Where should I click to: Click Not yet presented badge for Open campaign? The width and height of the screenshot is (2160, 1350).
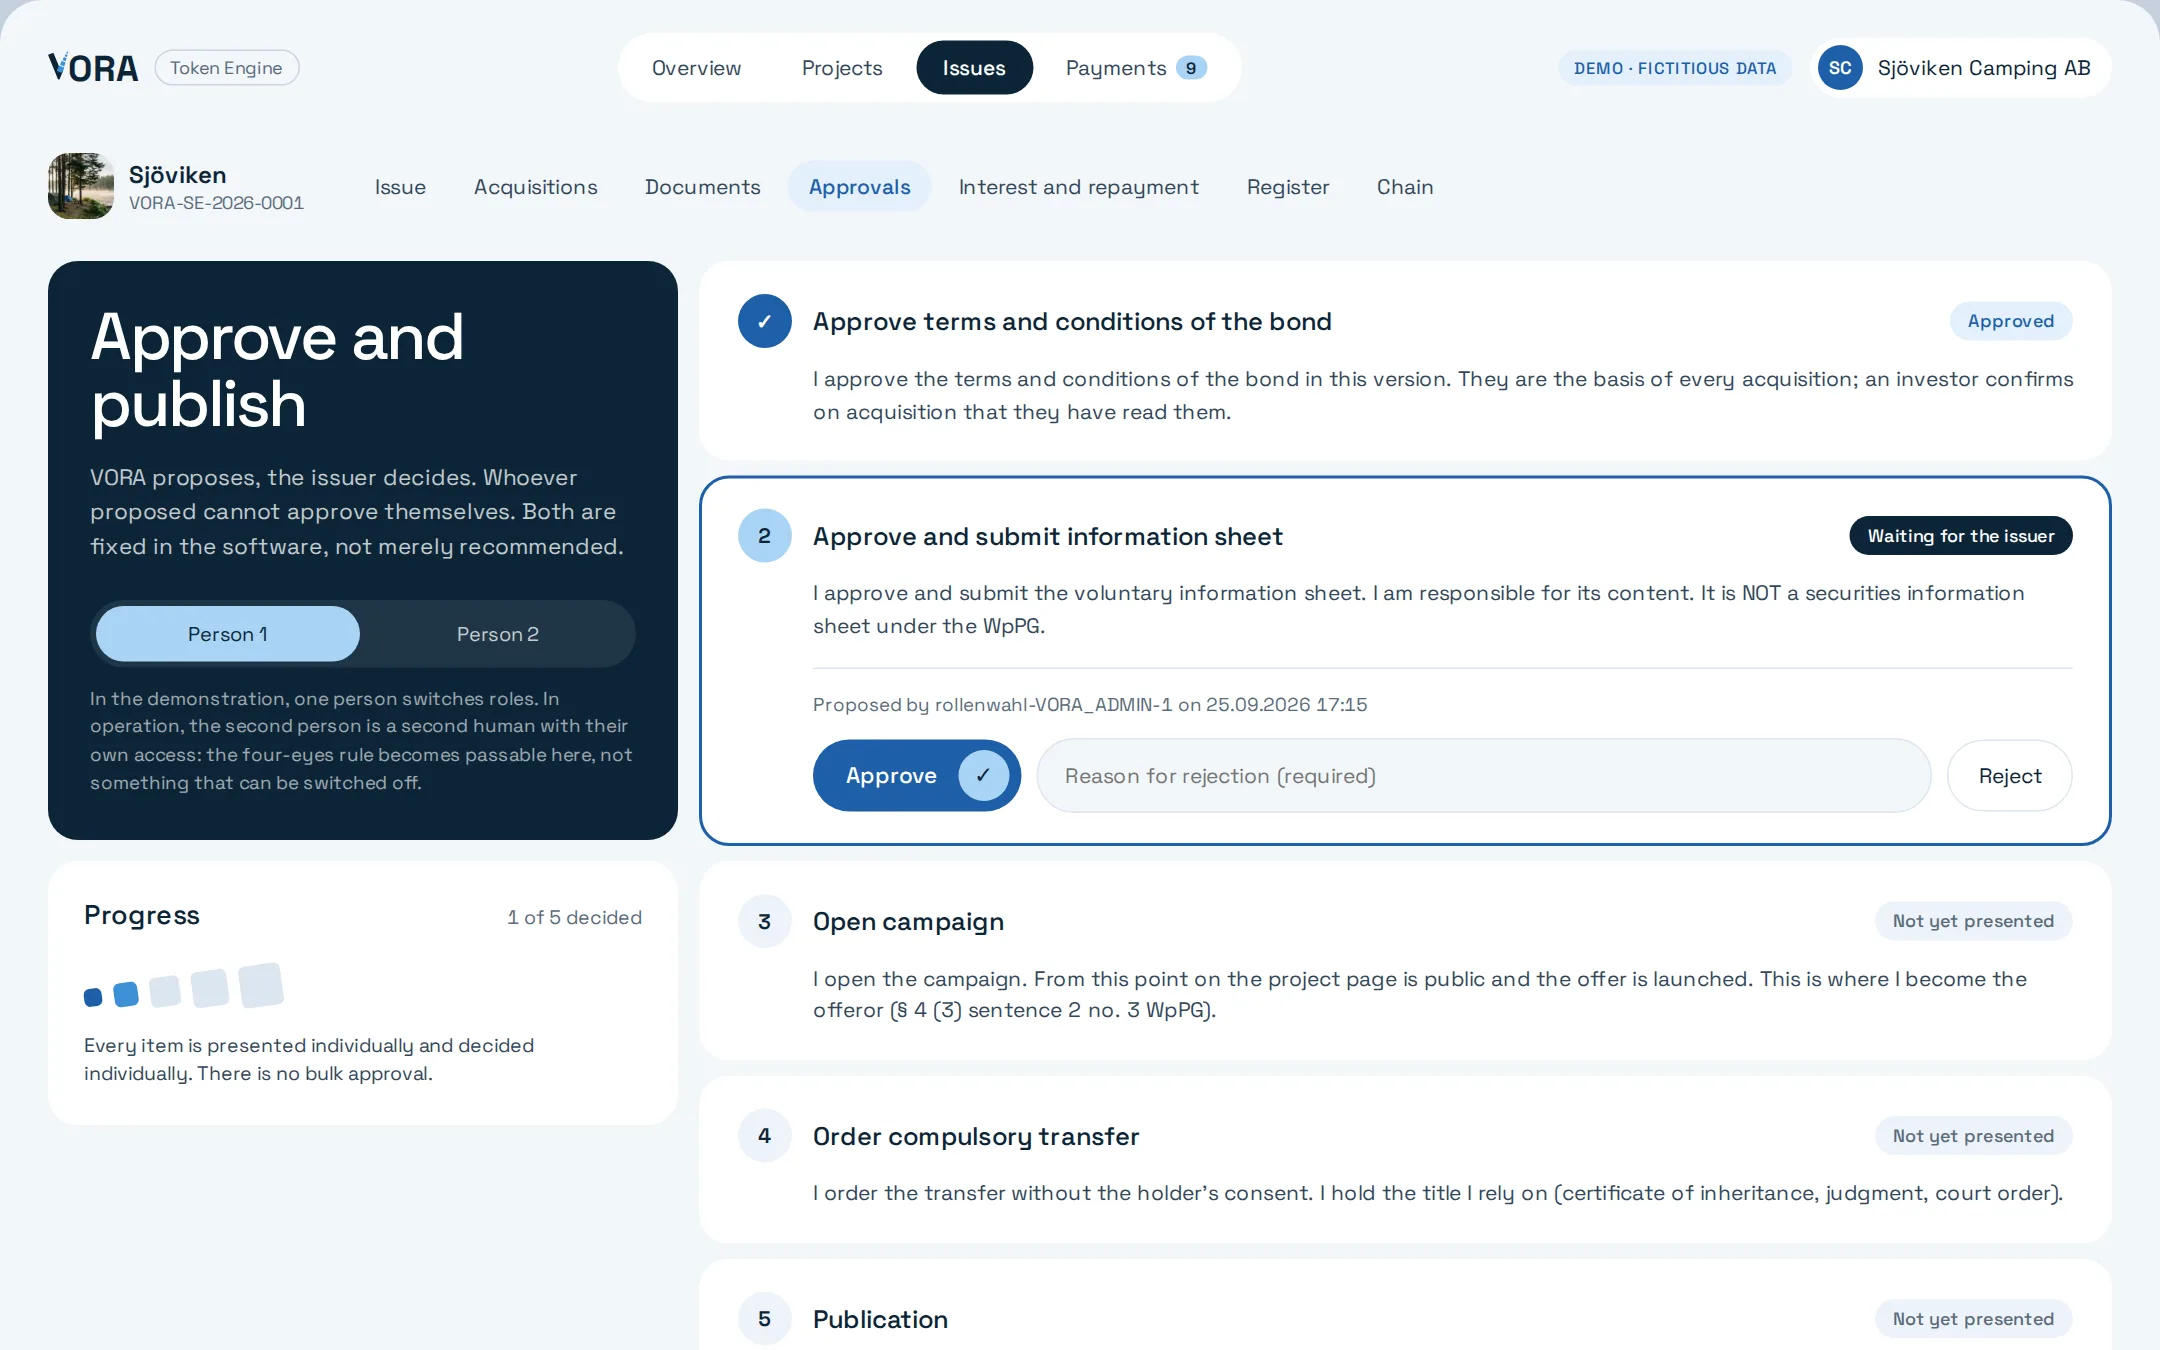[1973, 921]
